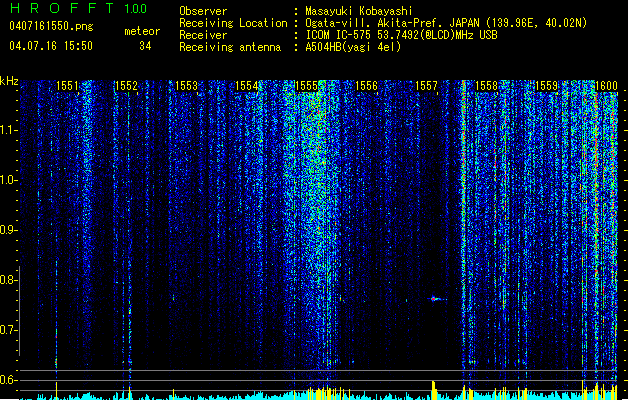Select the A504HB(yagi 4el) antenna text
The height and width of the screenshot is (400, 629).
tap(353, 47)
